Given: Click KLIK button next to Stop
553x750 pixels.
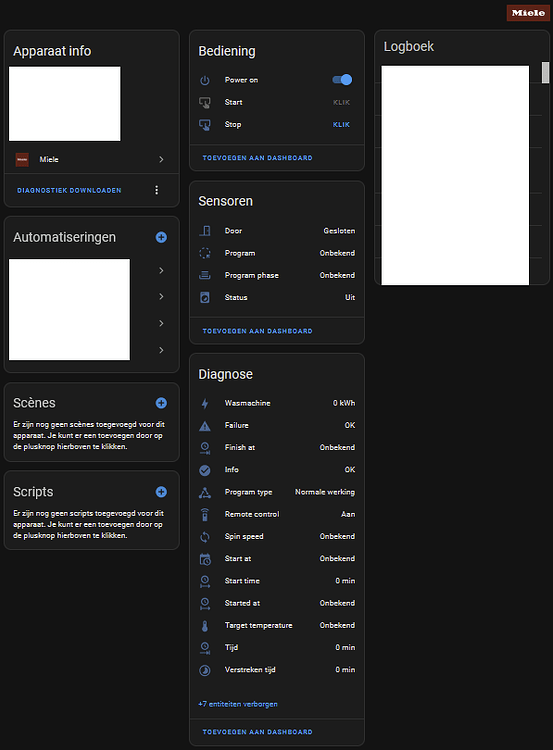Looking at the screenshot, I should tap(342, 124).
